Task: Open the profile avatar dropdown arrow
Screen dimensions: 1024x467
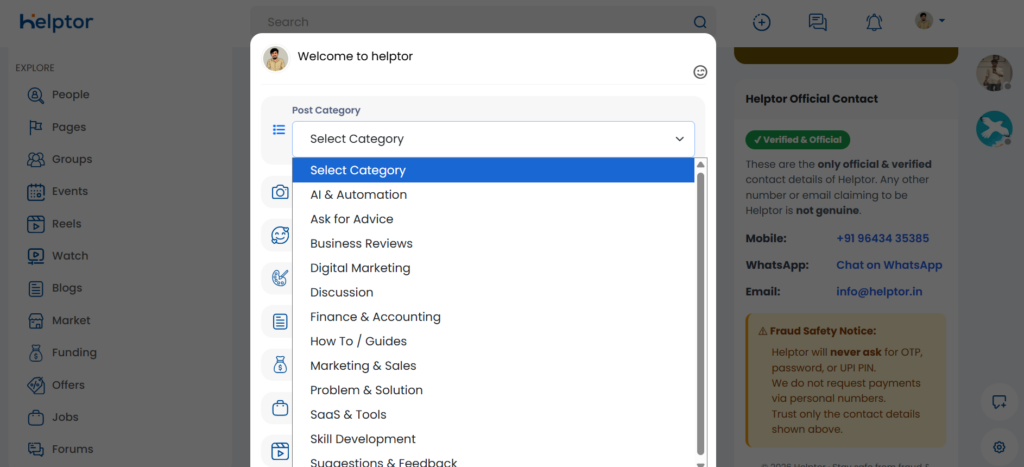Action: tap(941, 21)
